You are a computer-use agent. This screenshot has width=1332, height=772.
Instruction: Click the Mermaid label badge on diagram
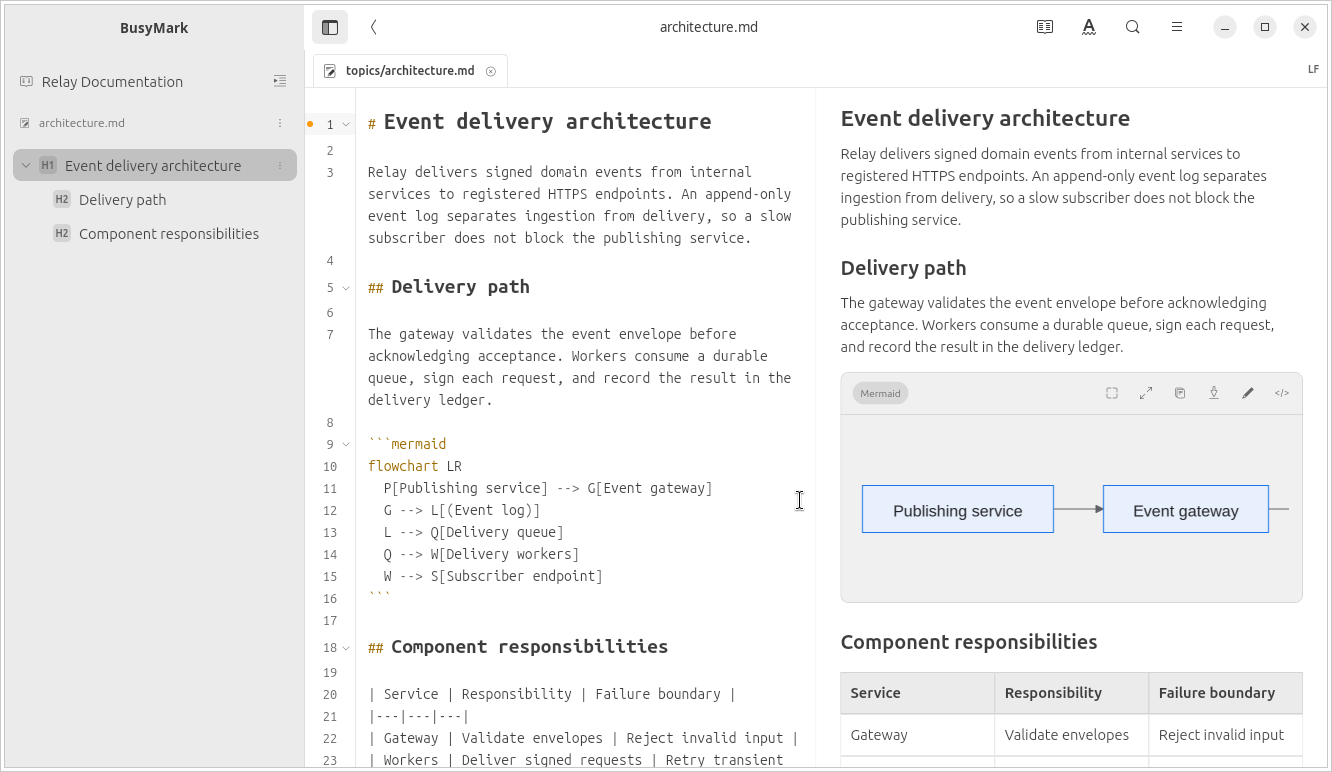(880, 393)
